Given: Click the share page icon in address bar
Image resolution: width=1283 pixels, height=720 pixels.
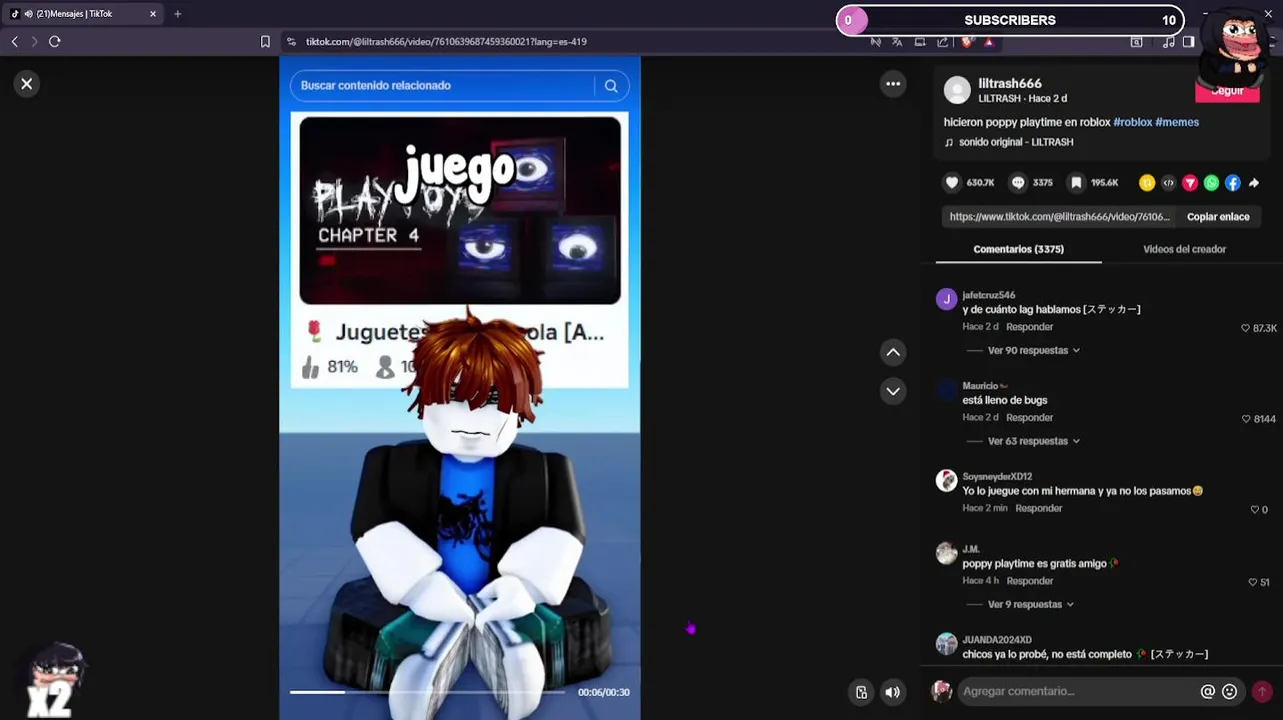Looking at the screenshot, I should pos(942,42).
